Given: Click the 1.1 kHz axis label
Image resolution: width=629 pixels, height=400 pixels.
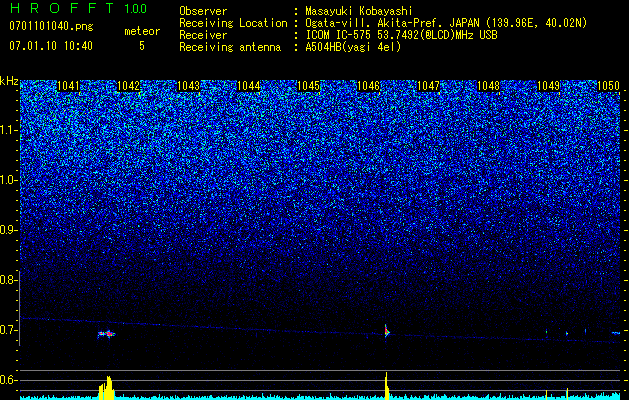Looking at the screenshot, I should 8,130.
